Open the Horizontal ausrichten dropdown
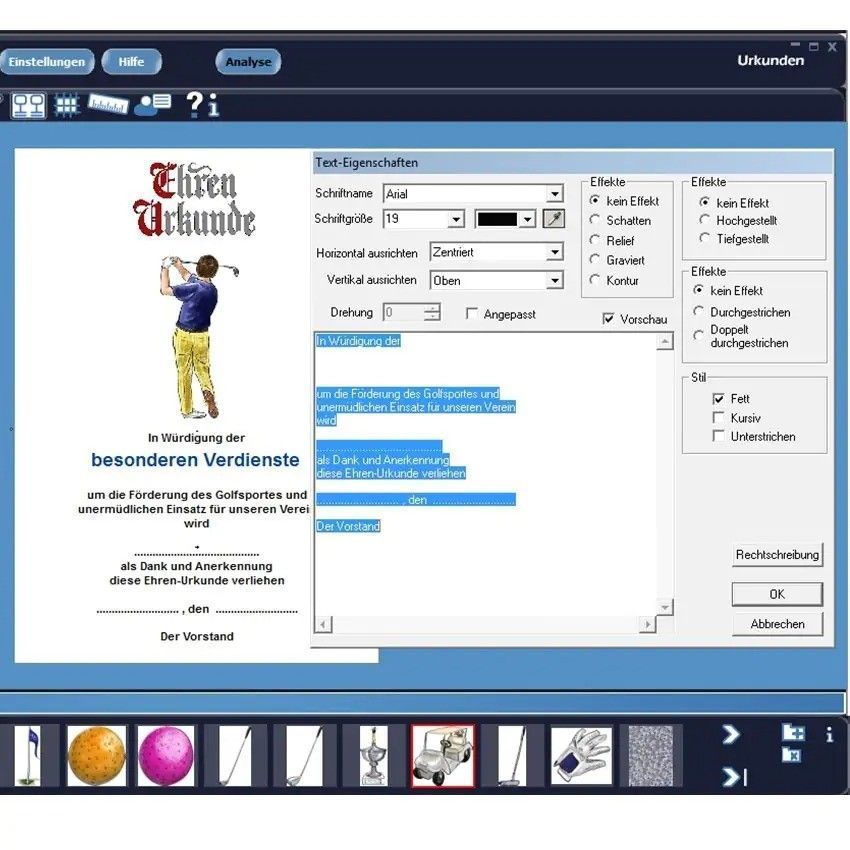 555,253
